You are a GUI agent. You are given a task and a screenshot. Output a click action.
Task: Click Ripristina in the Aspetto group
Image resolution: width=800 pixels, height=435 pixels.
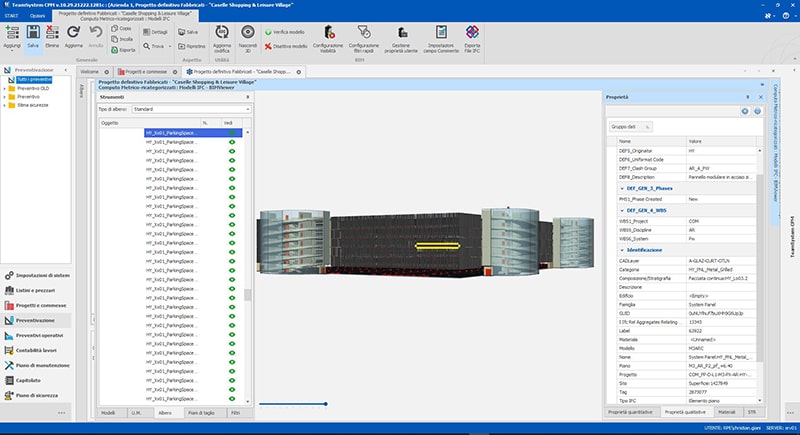coord(192,46)
